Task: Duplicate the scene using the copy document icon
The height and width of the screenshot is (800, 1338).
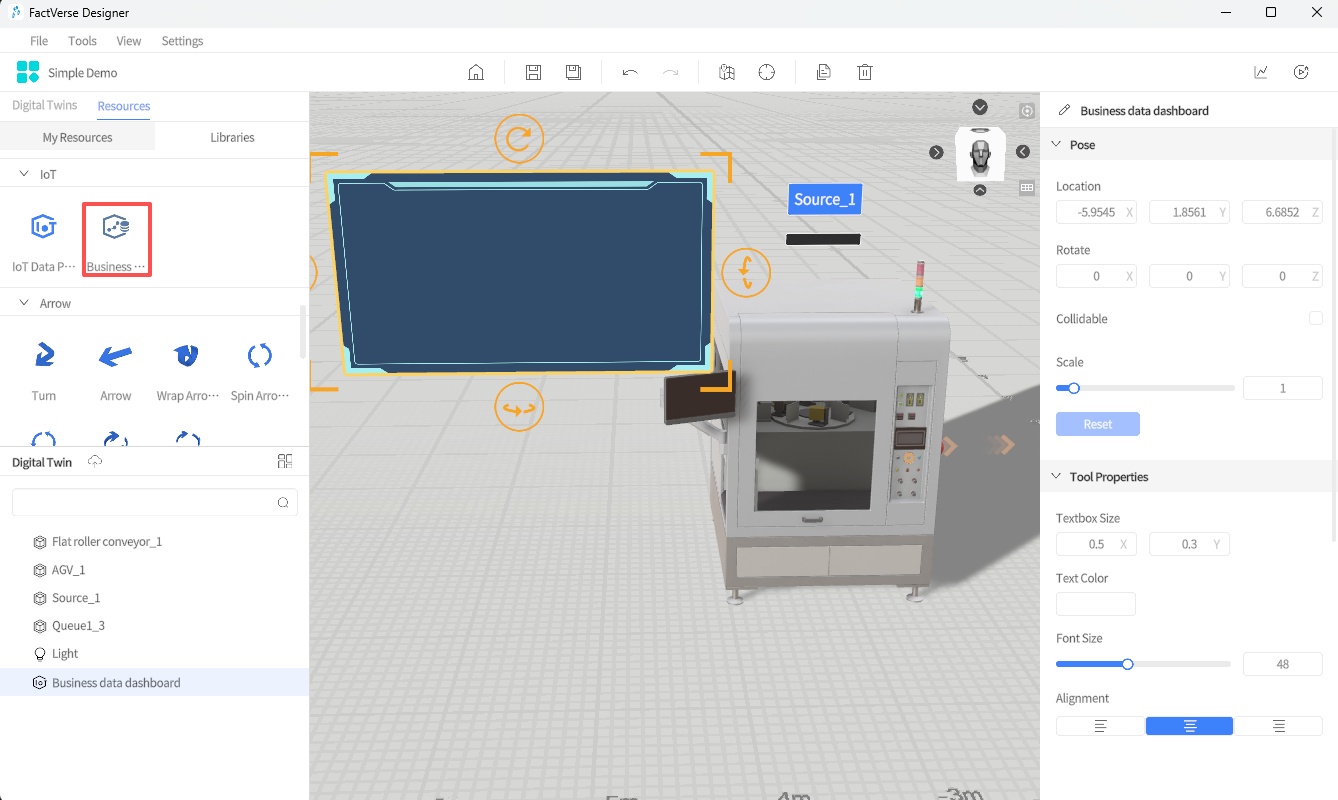Action: (823, 71)
